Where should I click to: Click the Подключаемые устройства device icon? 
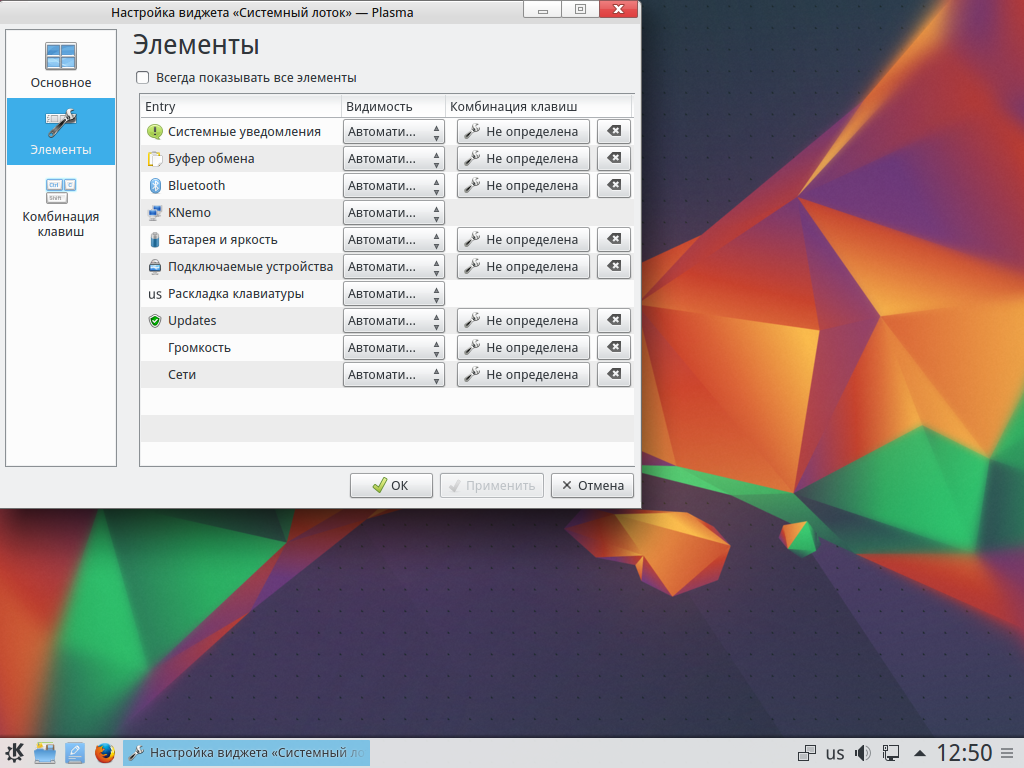(x=155, y=266)
